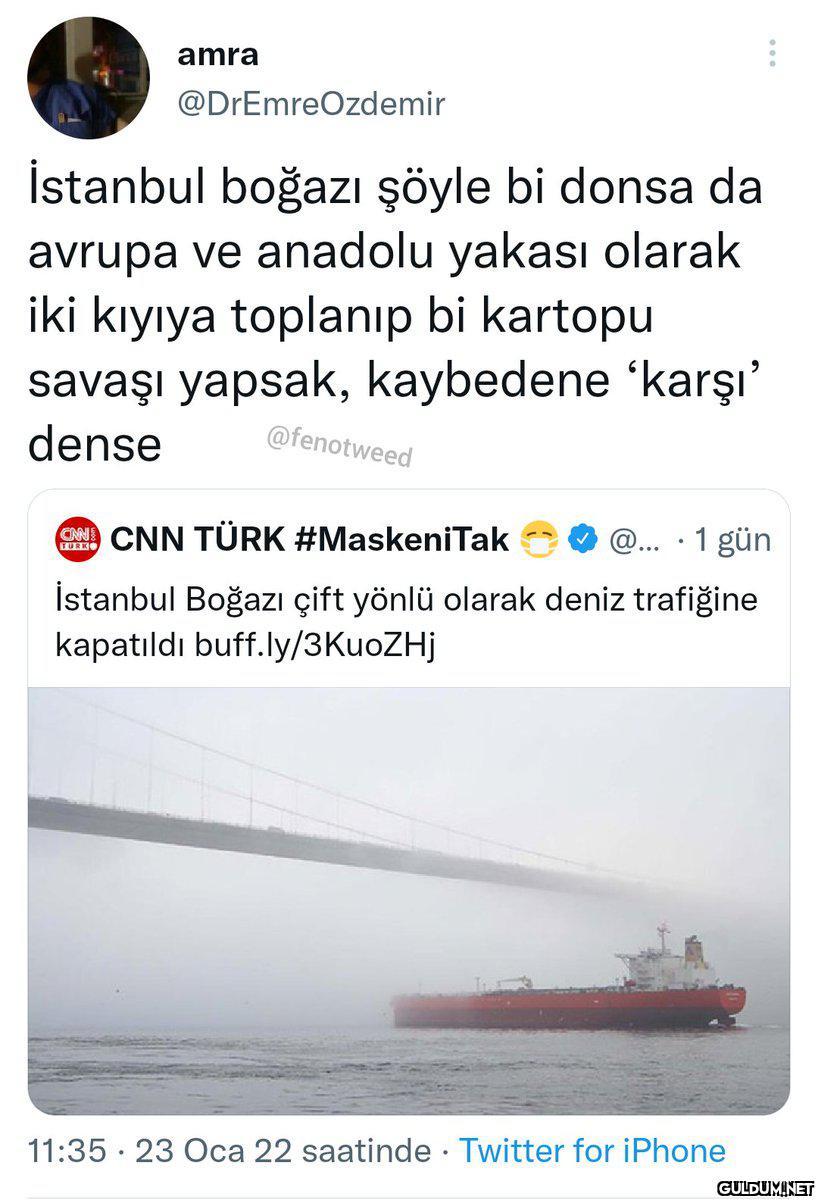Screen dimensions: 818x1200
Task: Click the mask emoji beside MaskeniTak
Action: pyautogui.click(x=538, y=541)
